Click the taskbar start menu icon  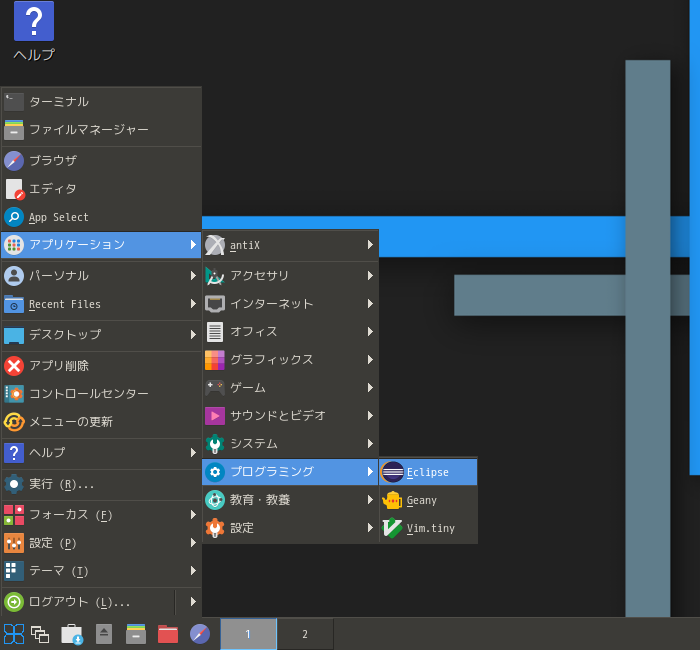pyautogui.click(x=14, y=634)
